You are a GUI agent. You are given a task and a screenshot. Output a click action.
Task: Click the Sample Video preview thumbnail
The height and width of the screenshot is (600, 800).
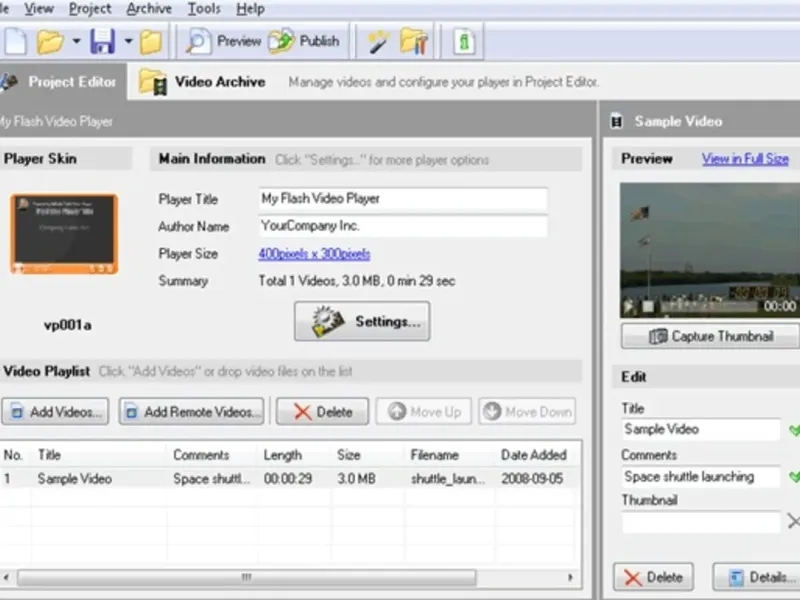(x=710, y=250)
